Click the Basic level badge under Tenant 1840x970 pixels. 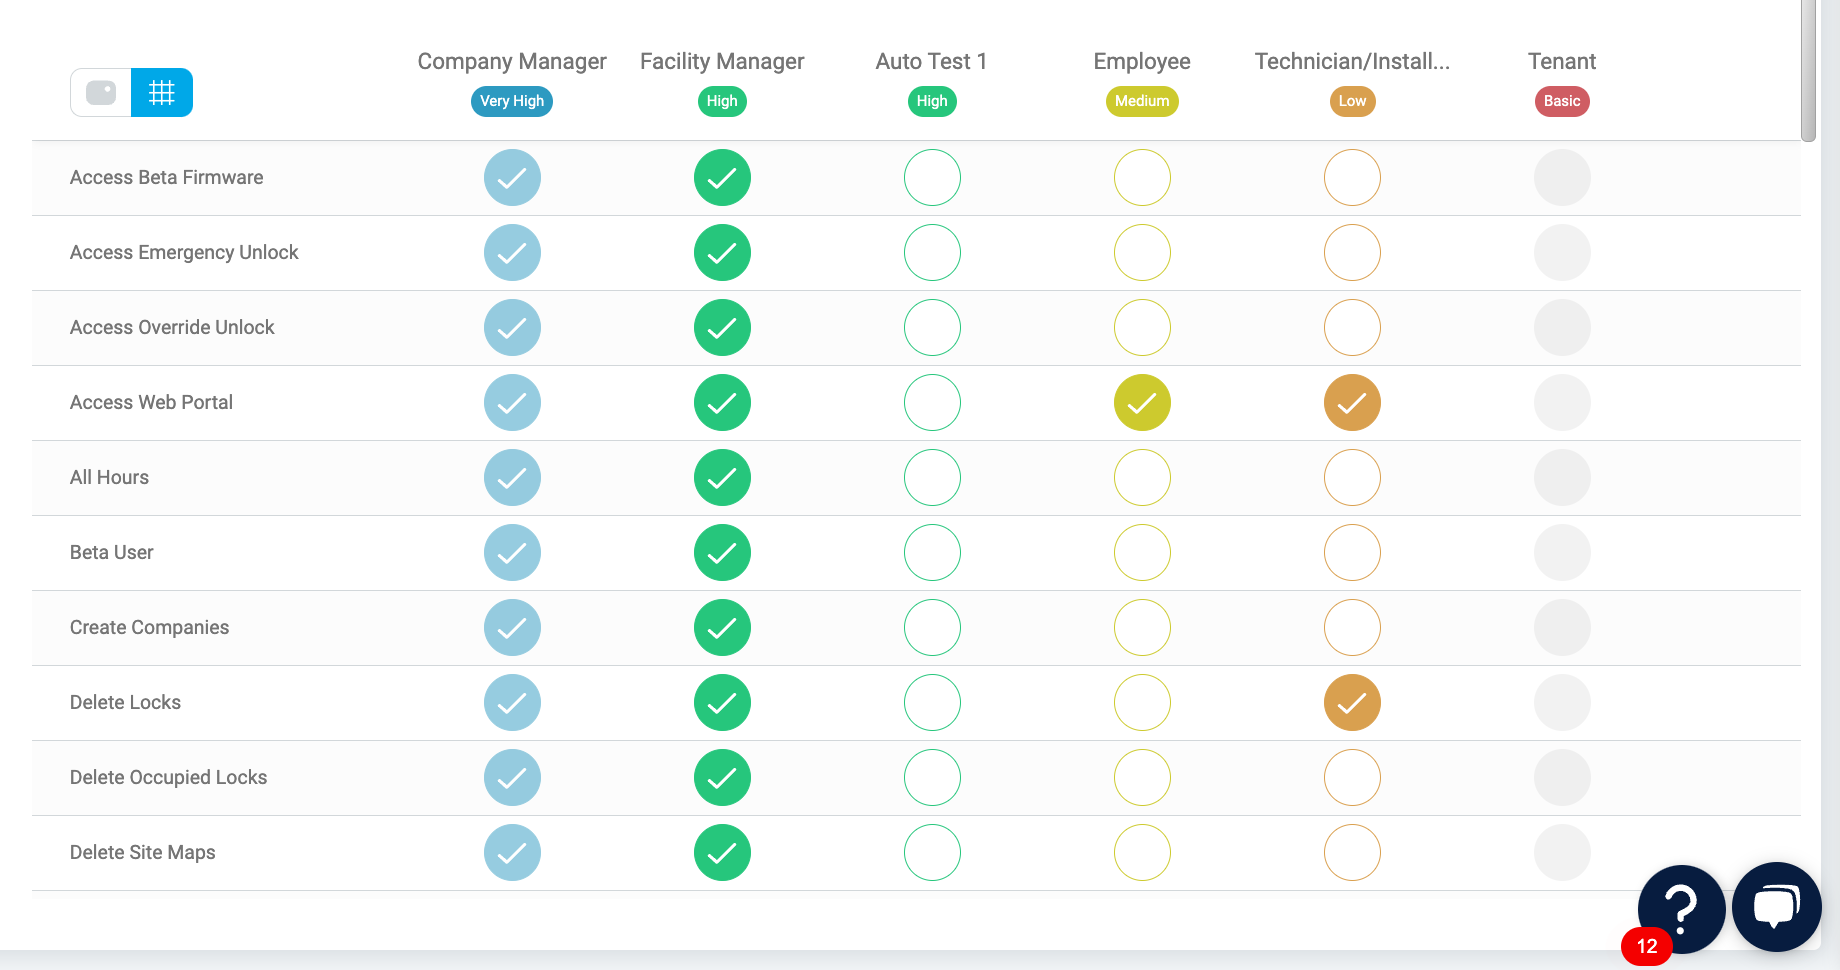[1562, 101]
